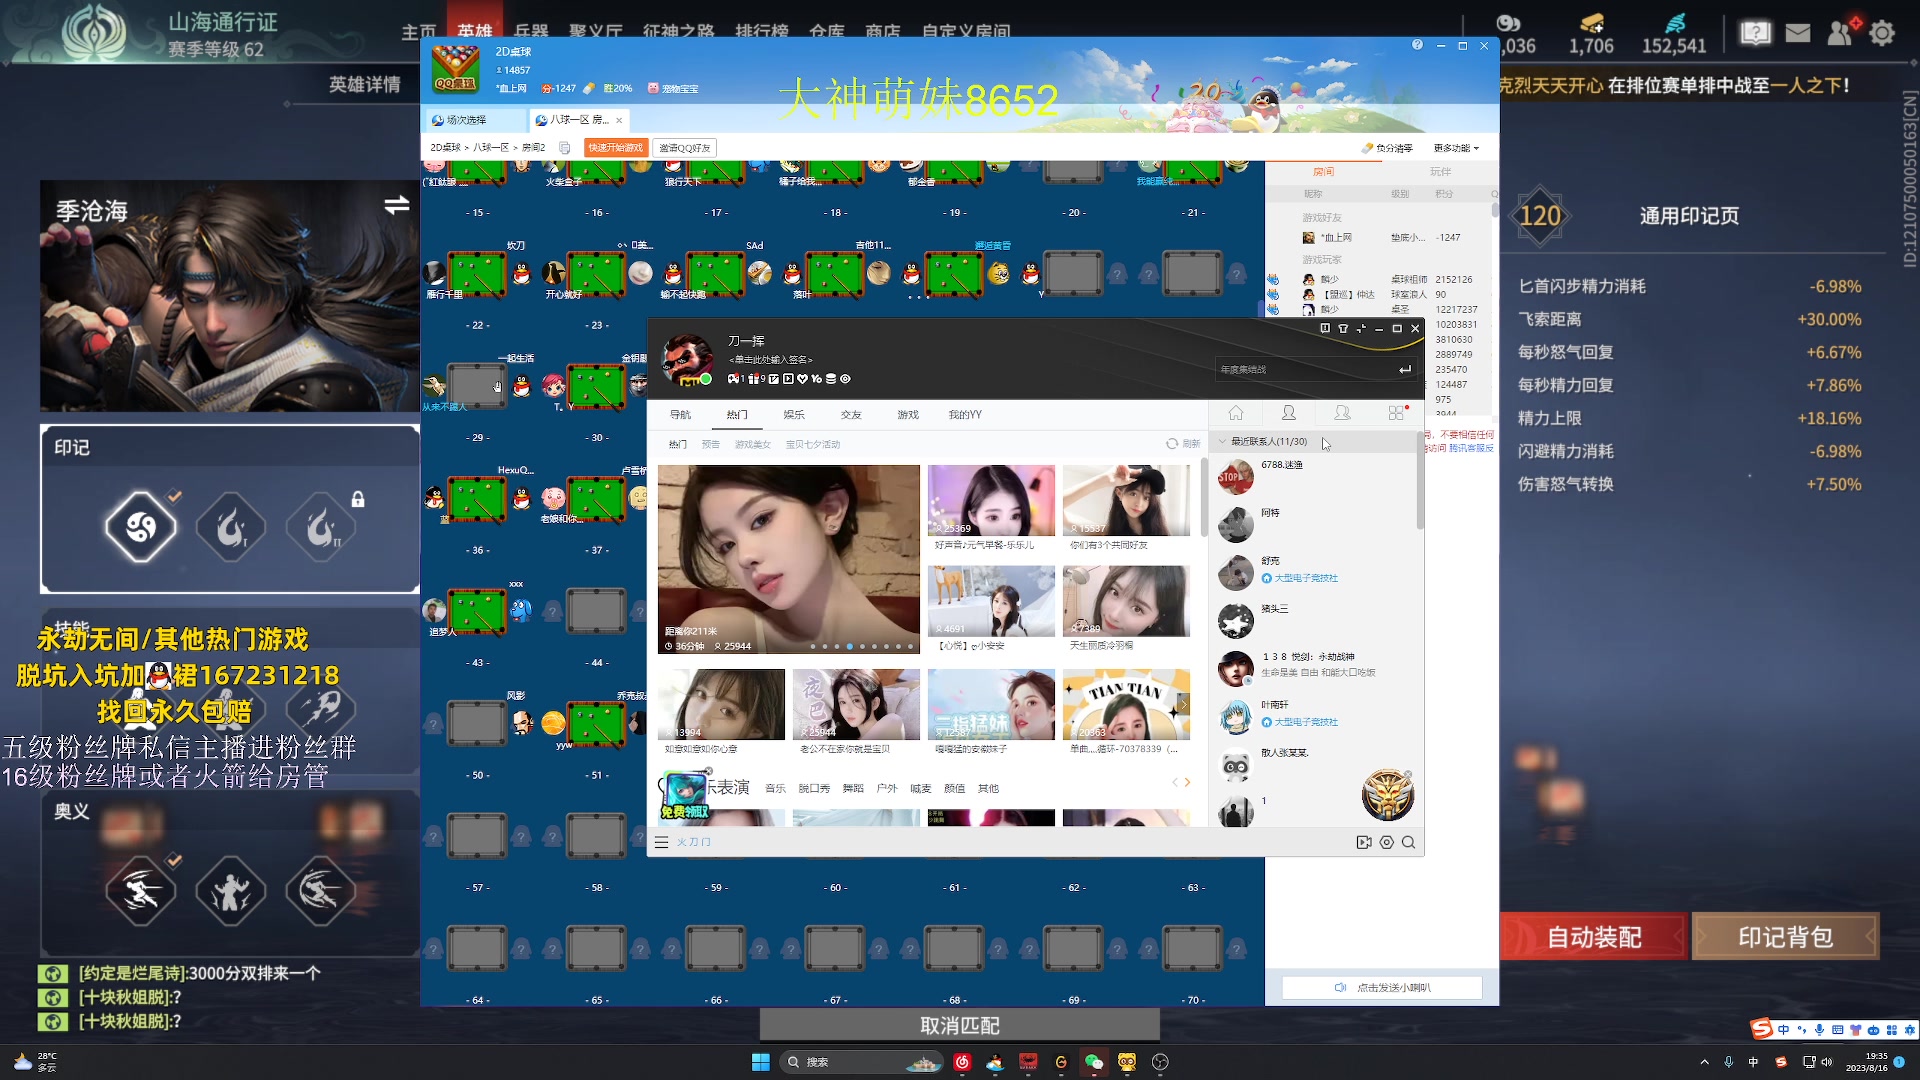Open the YY hamburger menu icon
The image size is (1920, 1080).
point(661,843)
